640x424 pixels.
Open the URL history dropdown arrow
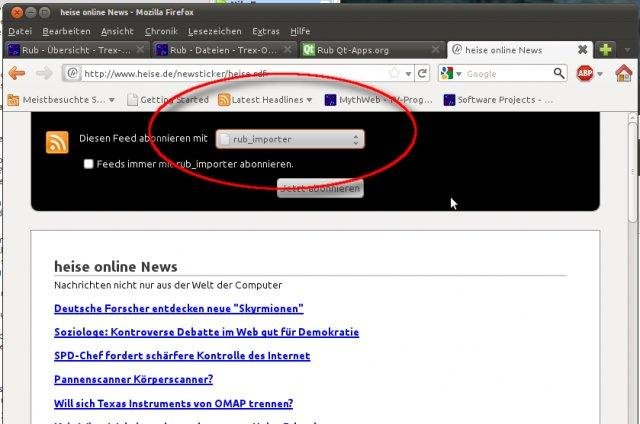(408, 74)
